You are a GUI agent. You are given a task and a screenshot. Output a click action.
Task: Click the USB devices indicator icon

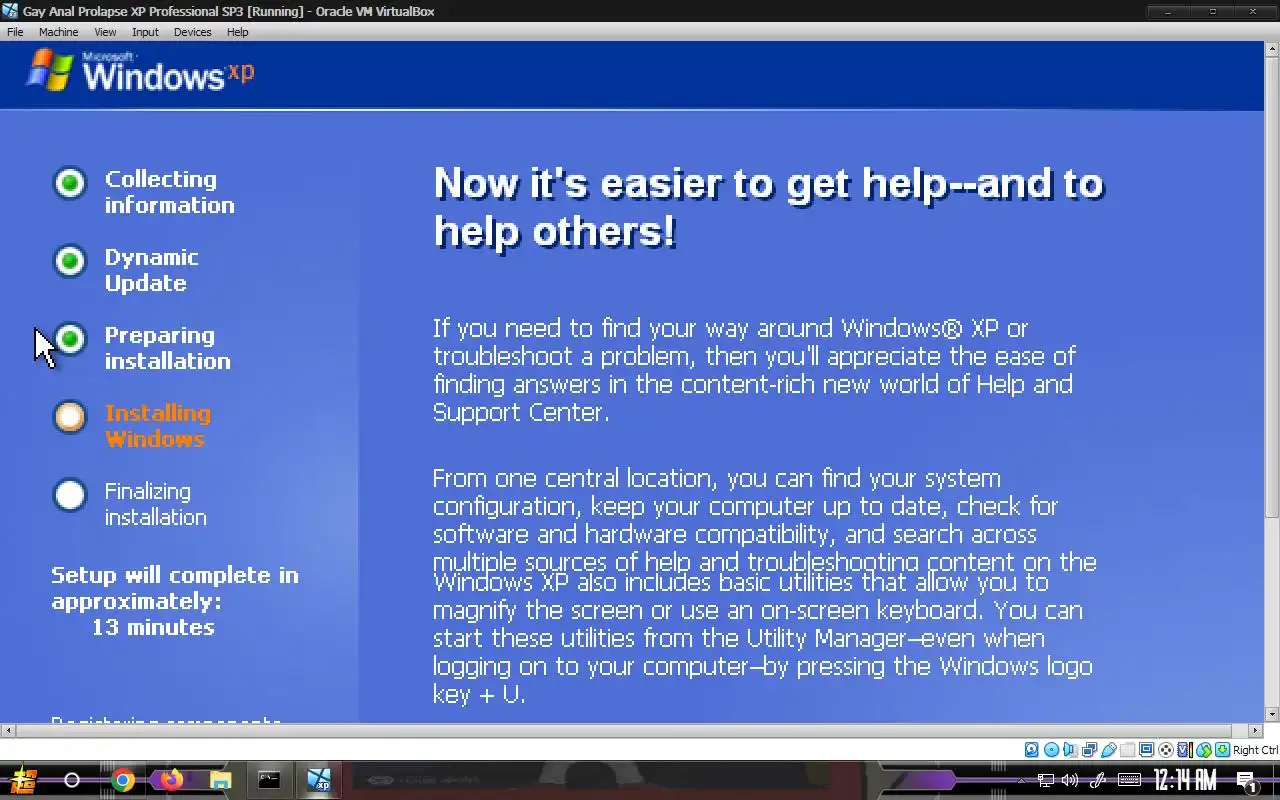(x=1109, y=750)
